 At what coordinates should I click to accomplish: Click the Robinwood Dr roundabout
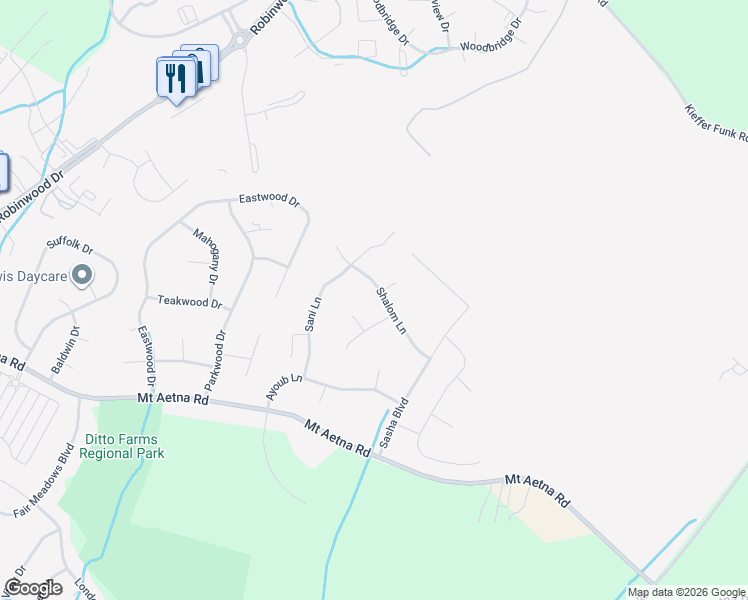pos(242,38)
